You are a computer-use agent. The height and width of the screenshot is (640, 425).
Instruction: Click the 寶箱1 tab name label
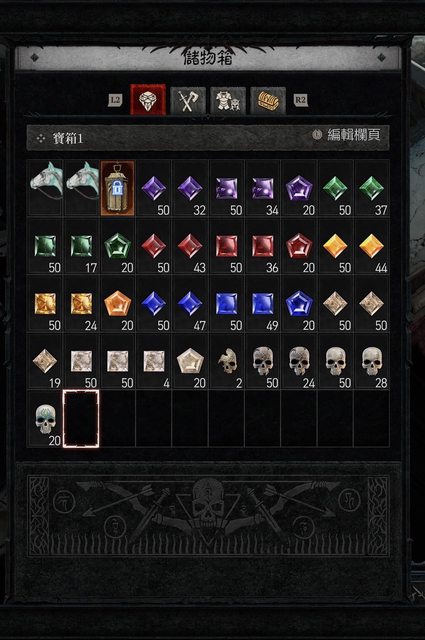pyautogui.click(x=68, y=138)
